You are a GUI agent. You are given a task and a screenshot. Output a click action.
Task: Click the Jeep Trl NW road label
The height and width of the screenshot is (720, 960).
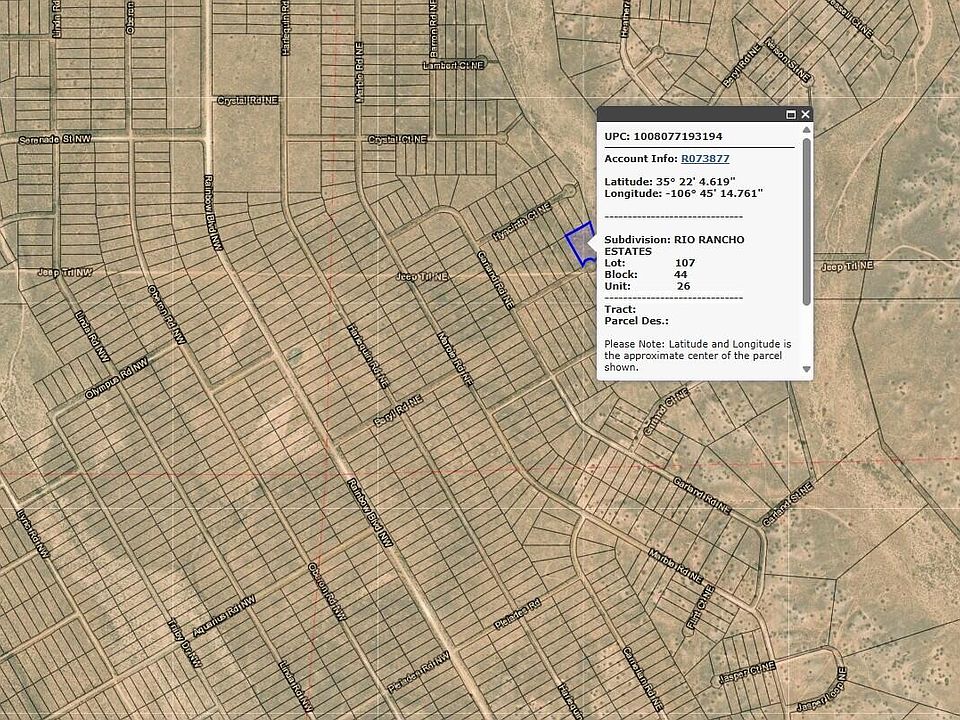(x=65, y=272)
